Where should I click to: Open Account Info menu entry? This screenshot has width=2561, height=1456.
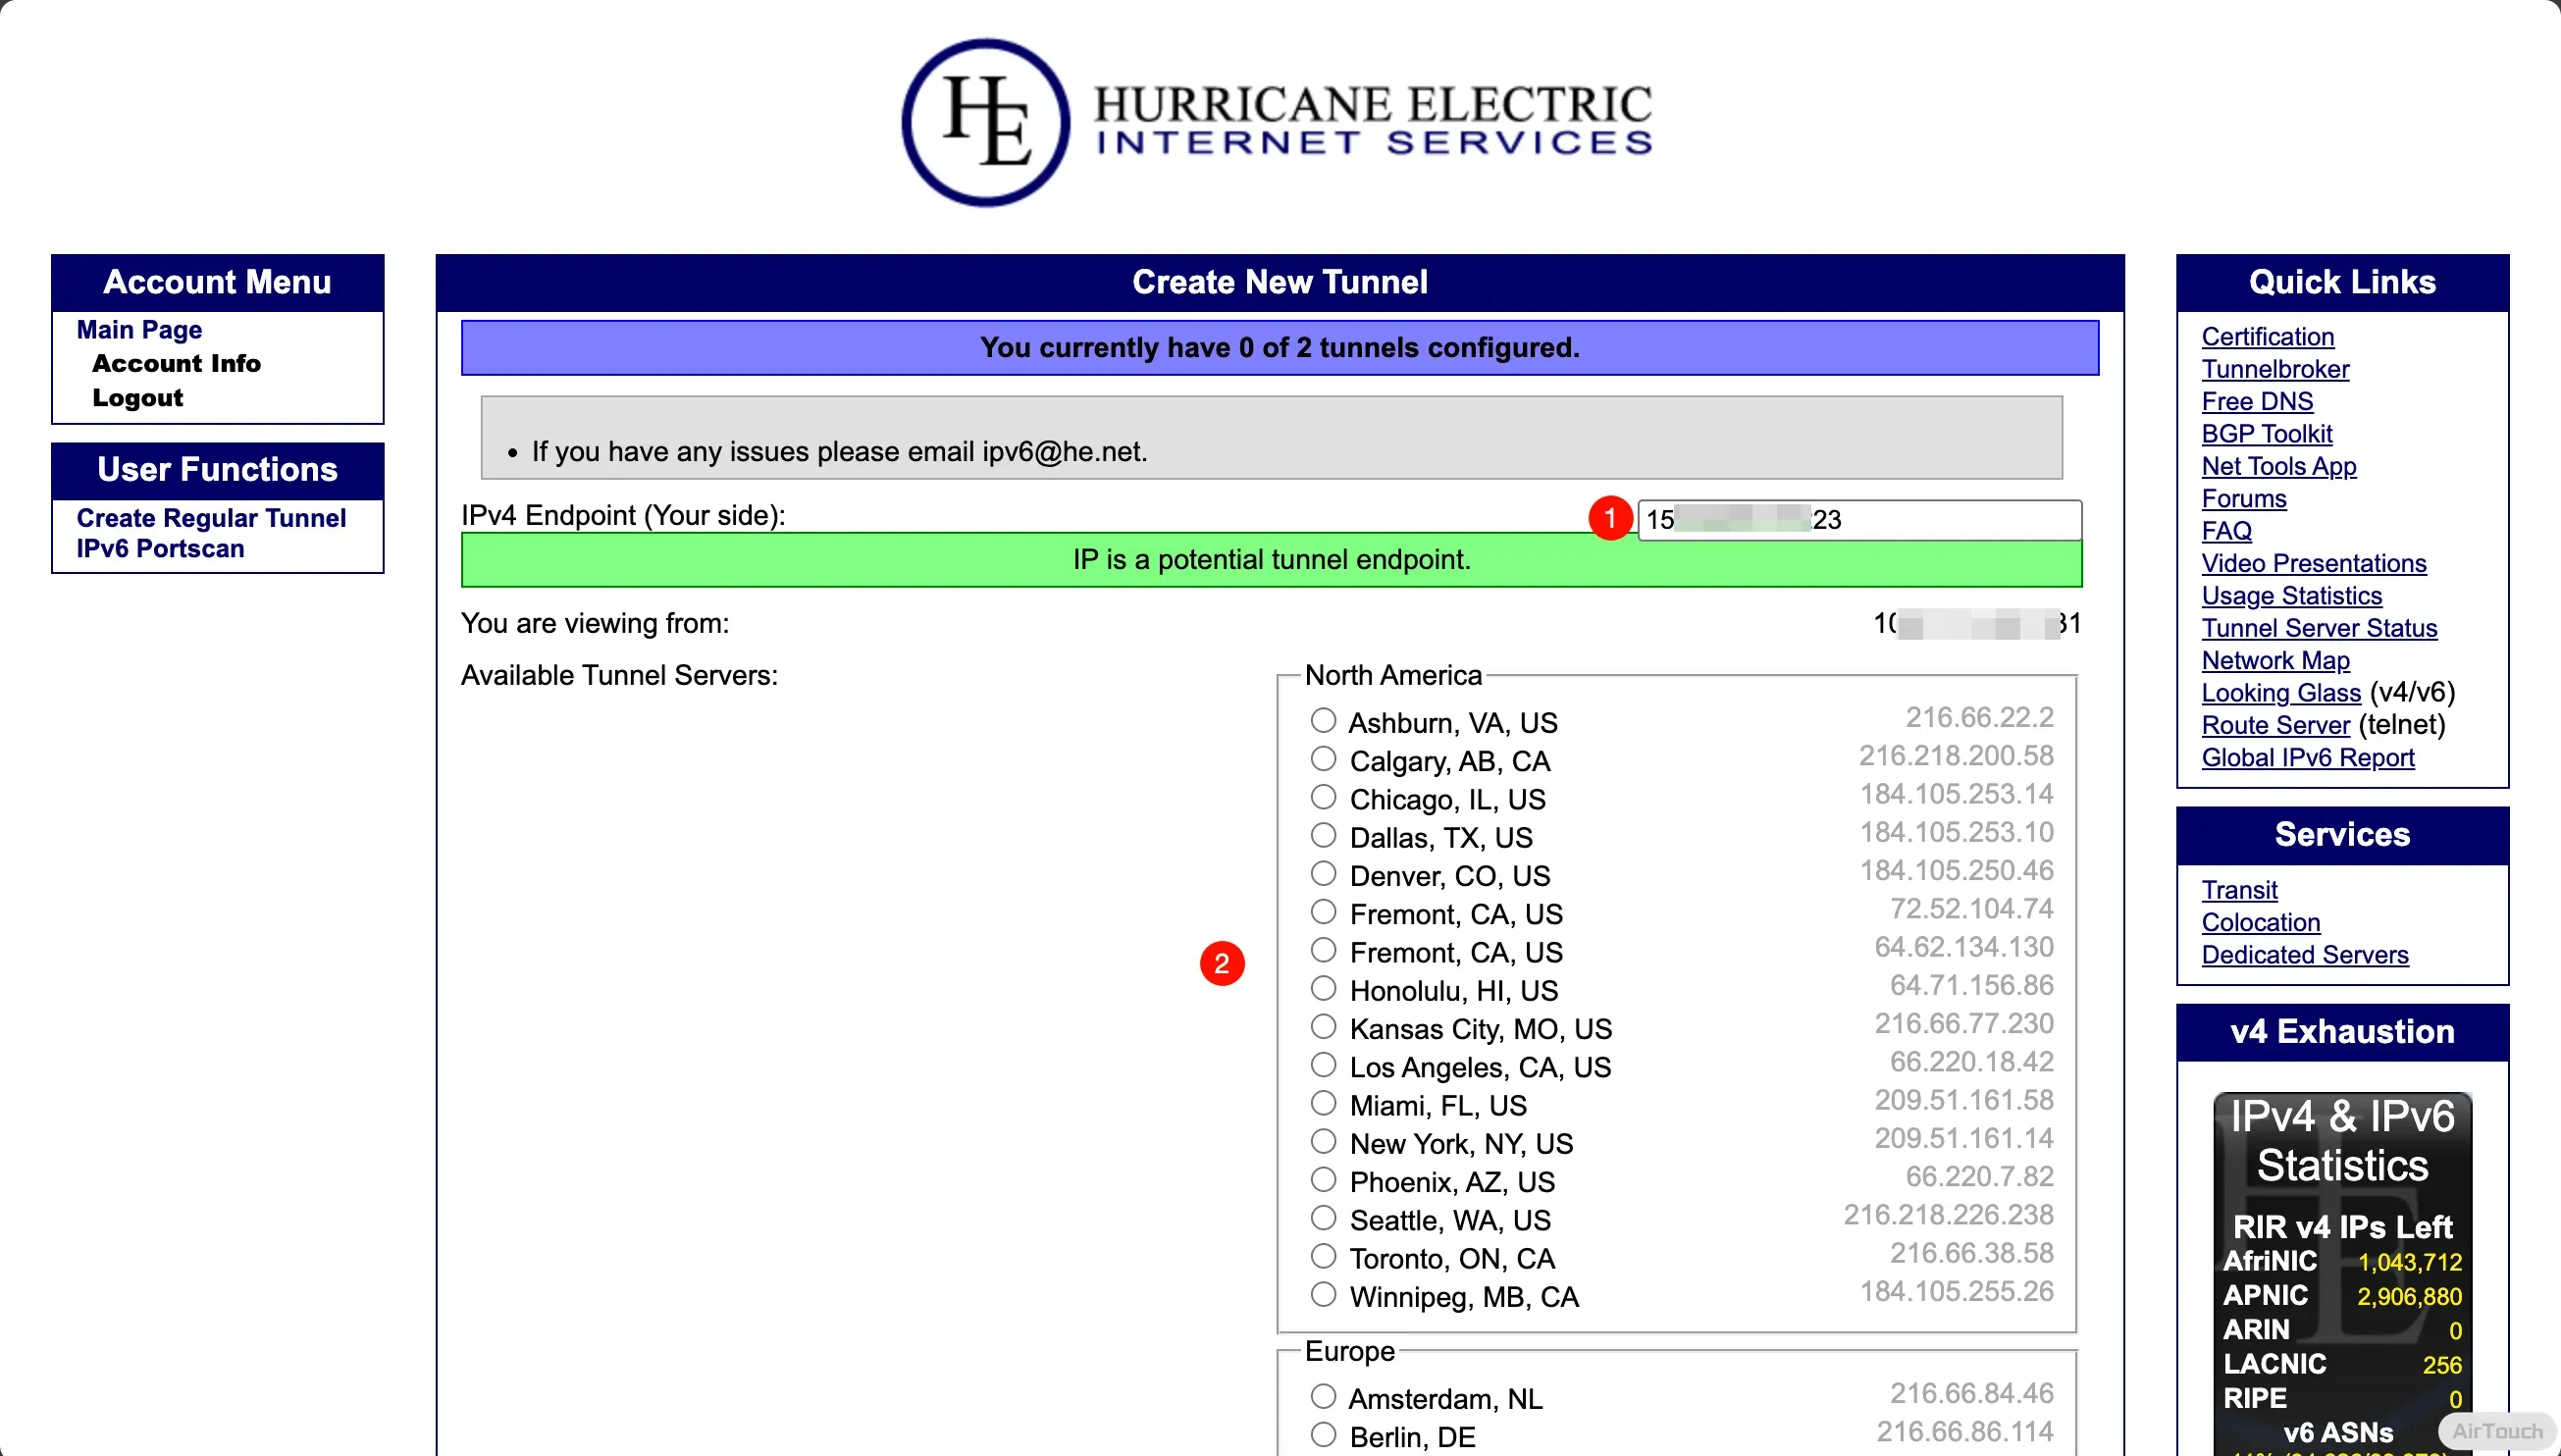(176, 364)
